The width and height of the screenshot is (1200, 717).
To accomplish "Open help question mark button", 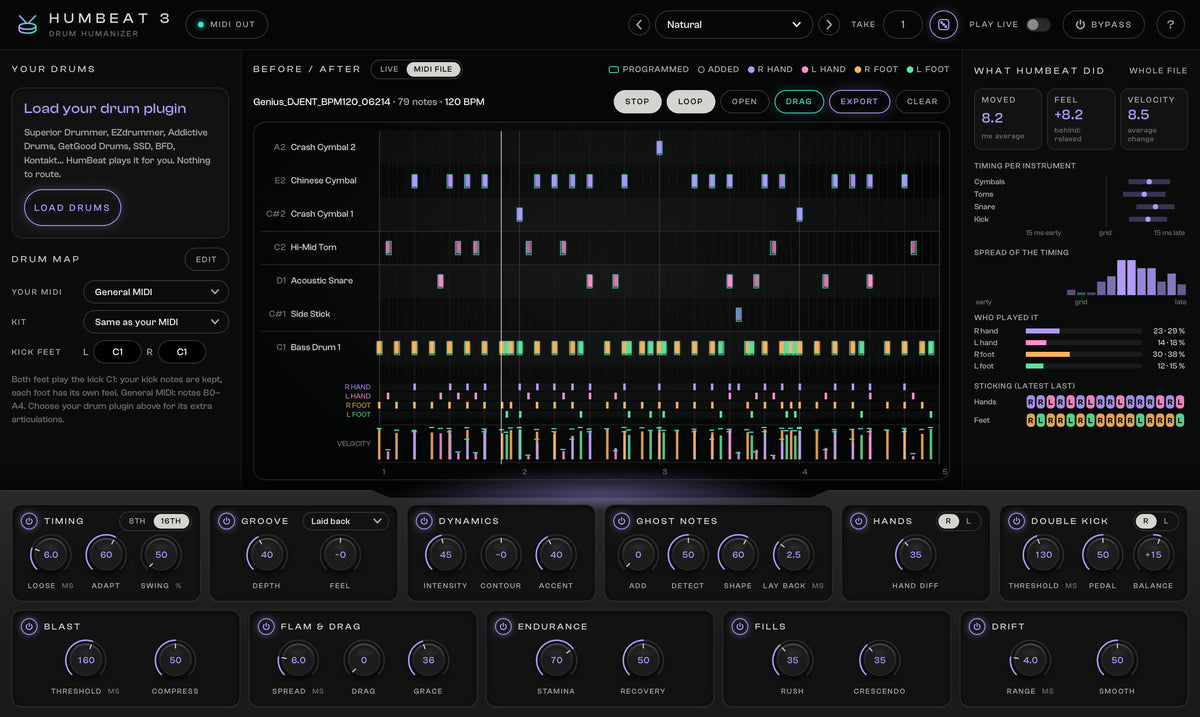I will tap(1170, 25).
